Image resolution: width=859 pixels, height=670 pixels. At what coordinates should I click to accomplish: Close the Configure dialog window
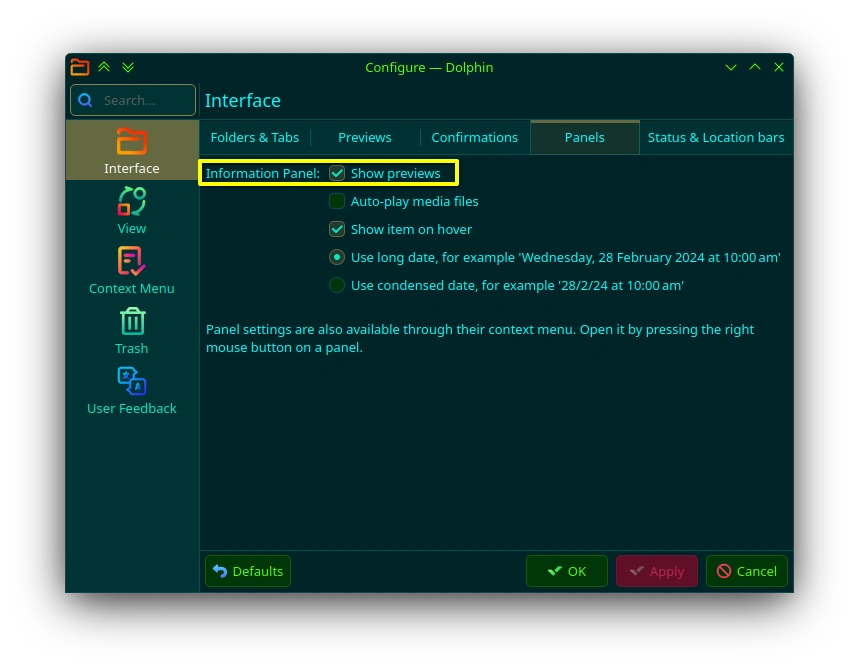pyautogui.click(x=778, y=67)
